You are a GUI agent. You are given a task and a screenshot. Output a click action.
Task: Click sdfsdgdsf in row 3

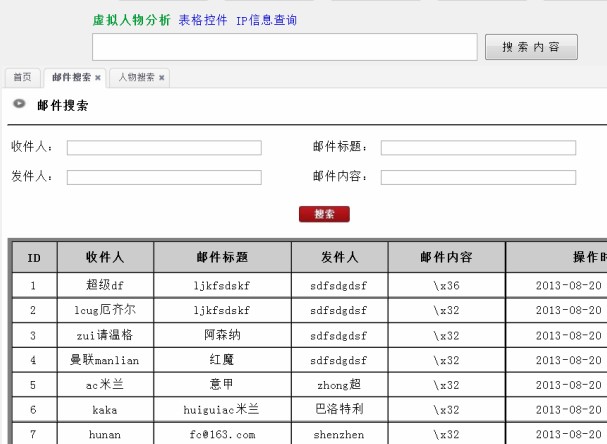[339, 336]
